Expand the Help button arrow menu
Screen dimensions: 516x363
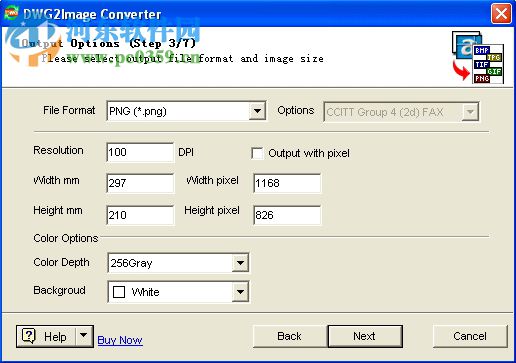[x=84, y=336]
